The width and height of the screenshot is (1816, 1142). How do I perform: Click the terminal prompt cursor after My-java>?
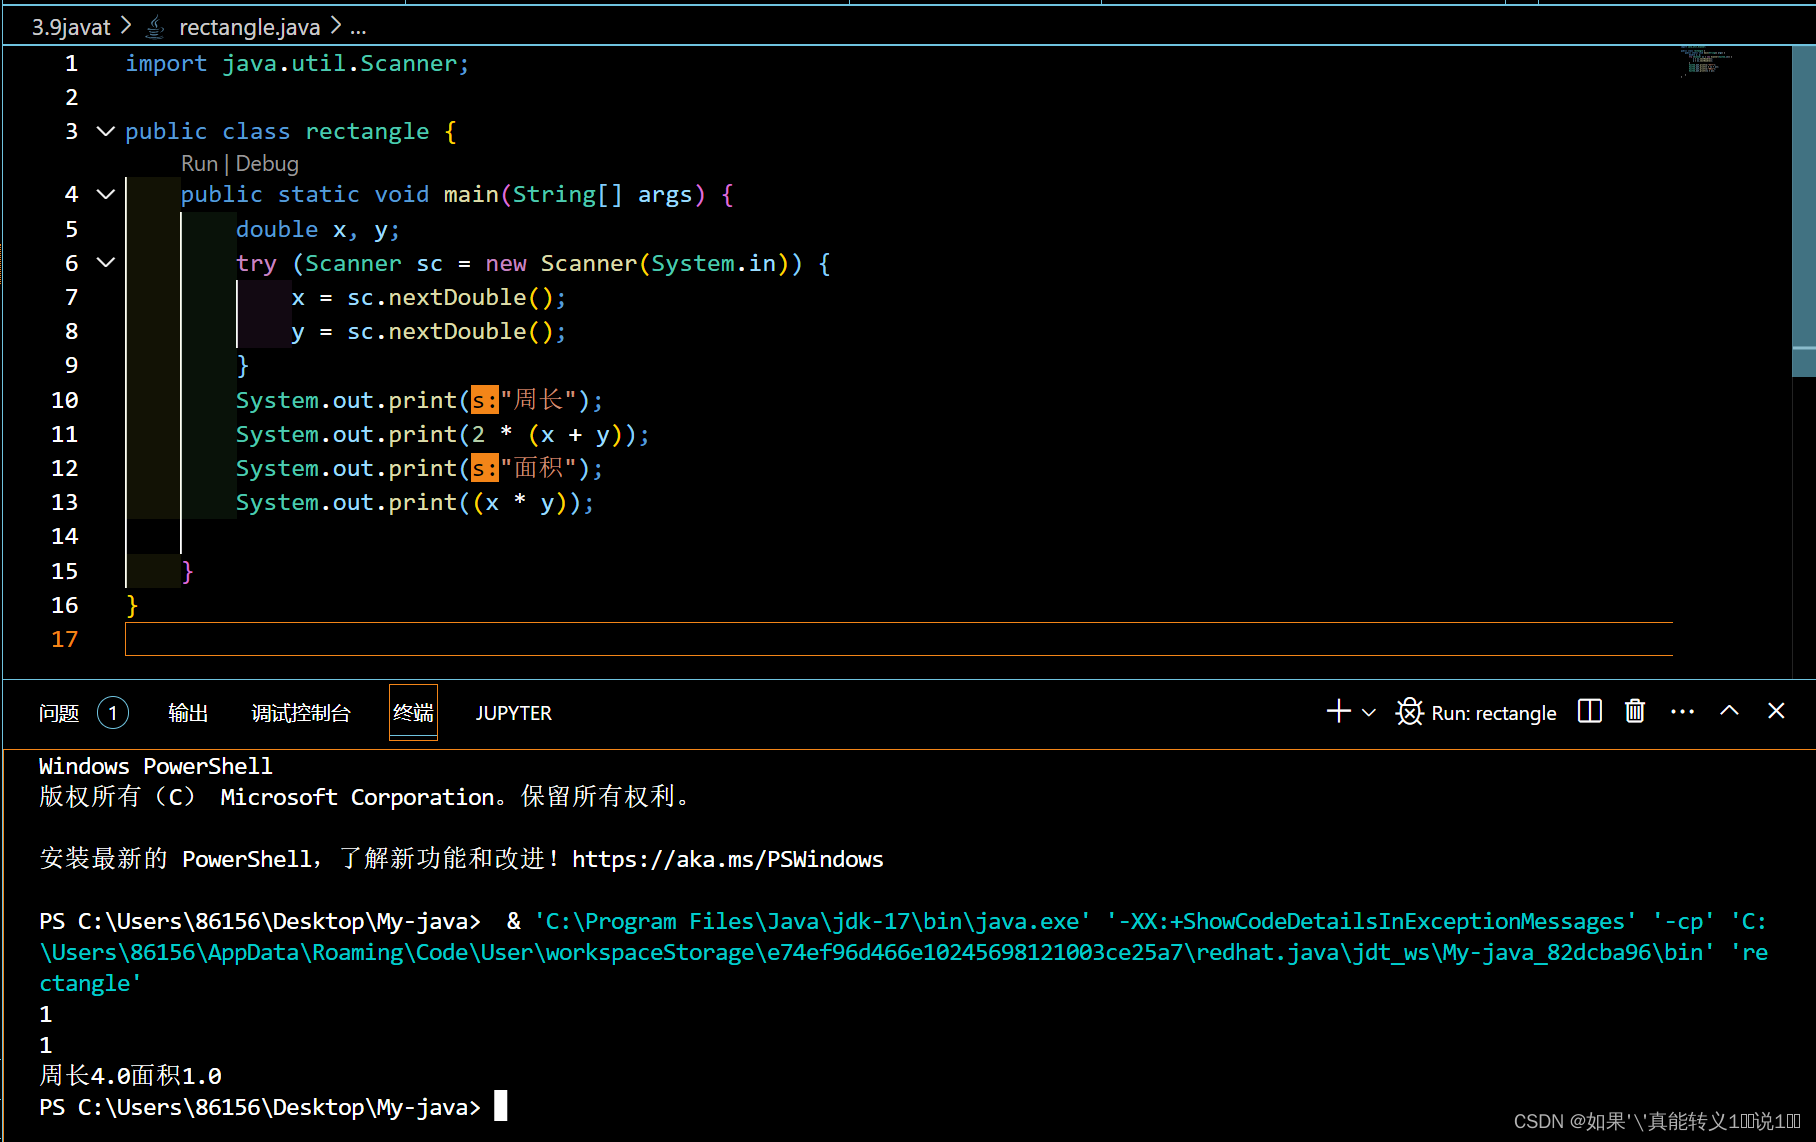coord(501,1106)
